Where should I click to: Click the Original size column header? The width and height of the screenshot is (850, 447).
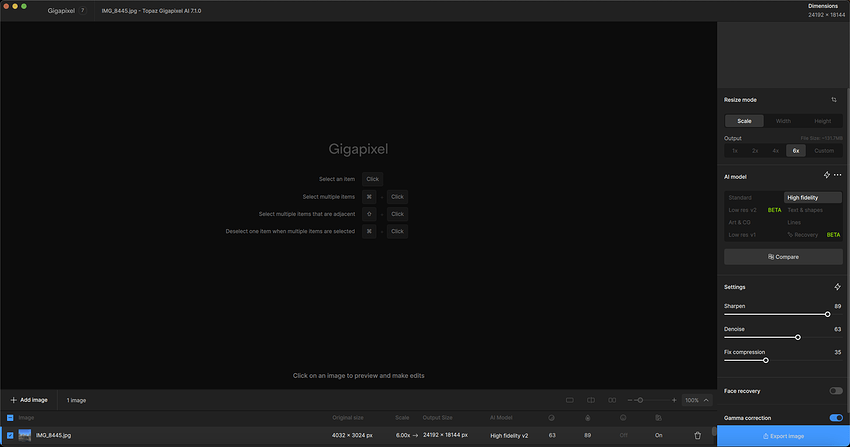[x=348, y=418]
